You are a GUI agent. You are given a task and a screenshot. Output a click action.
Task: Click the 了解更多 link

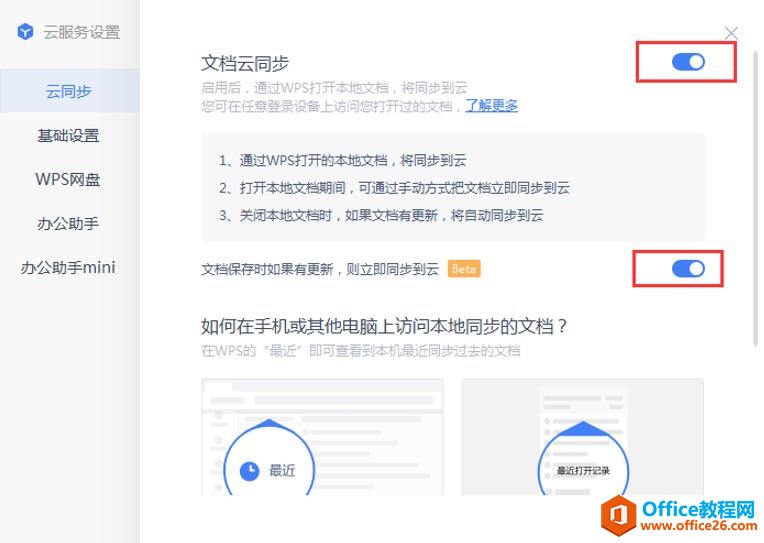tap(491, 105)
